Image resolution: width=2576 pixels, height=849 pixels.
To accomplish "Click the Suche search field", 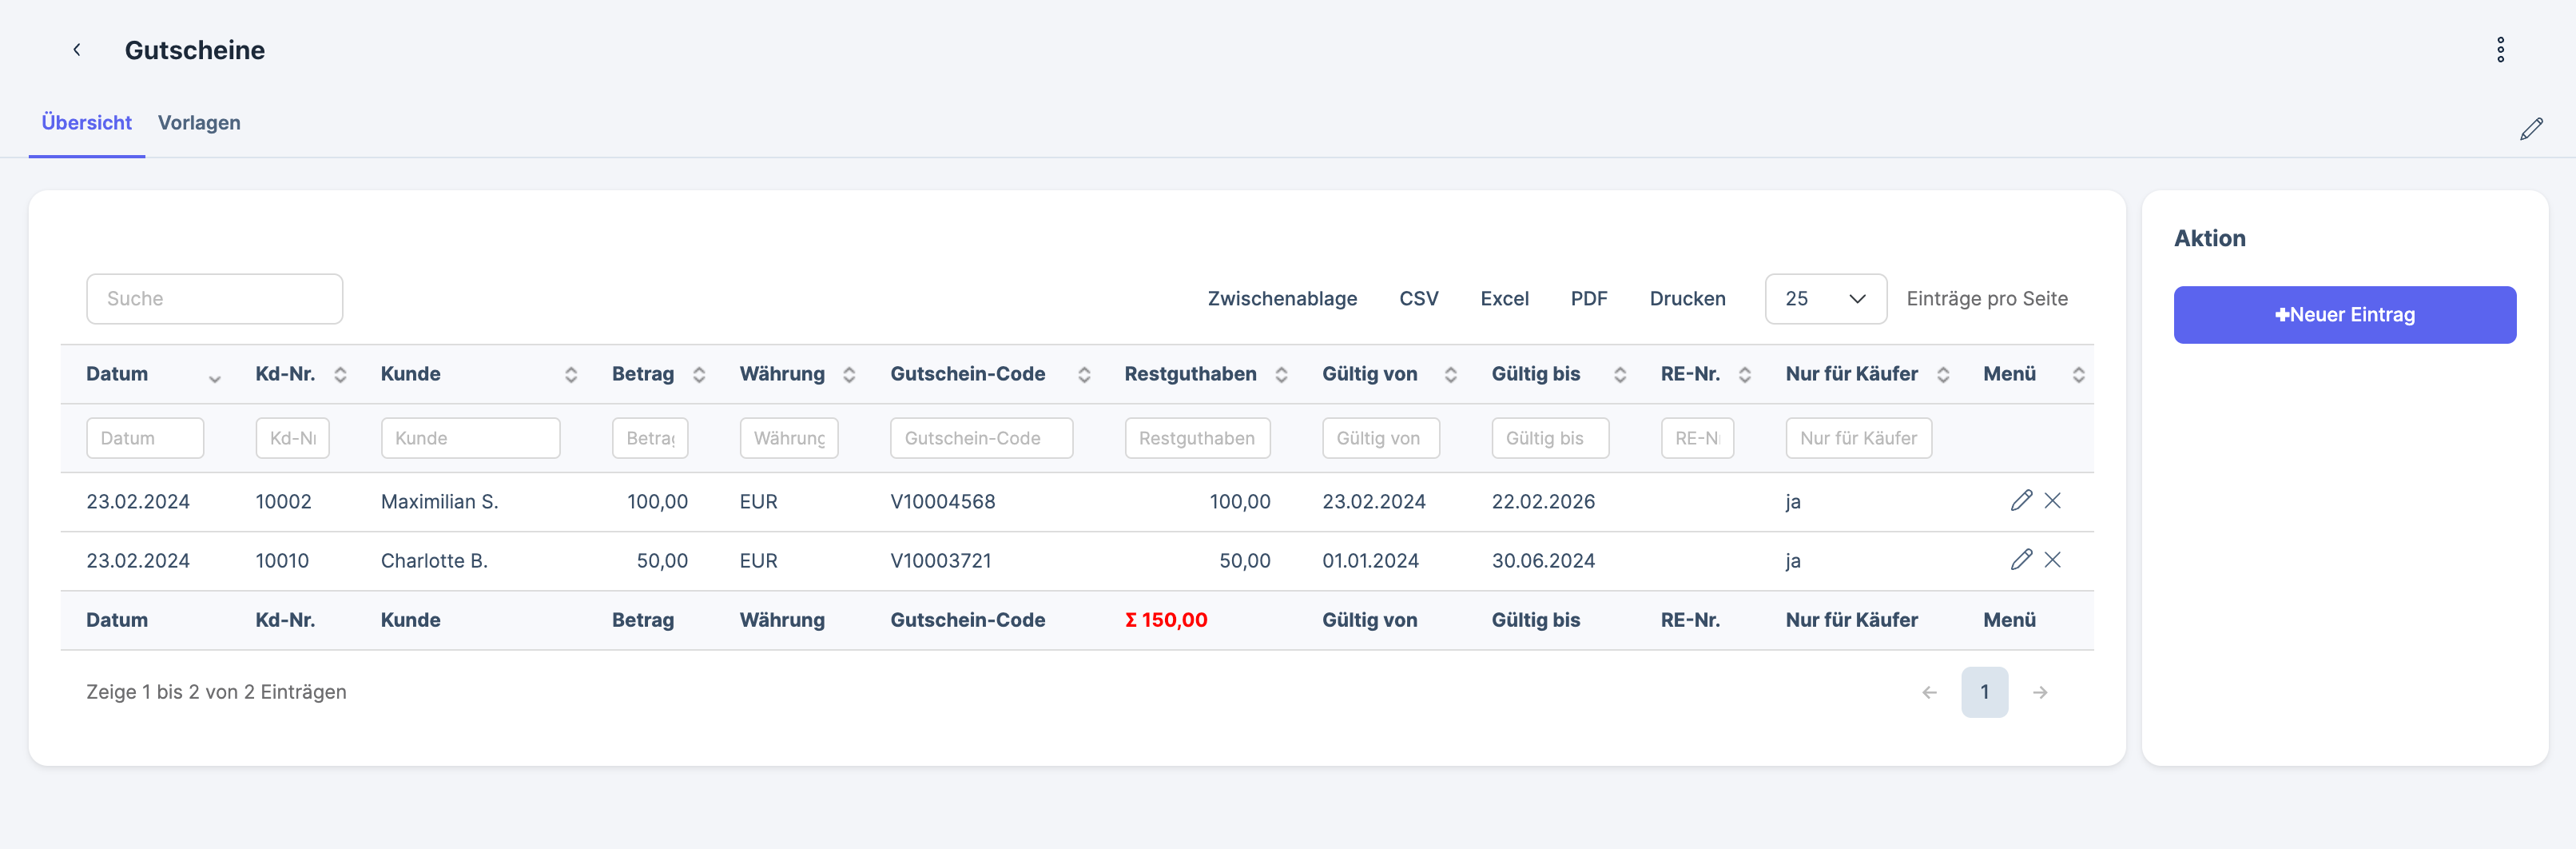I will 215,299.
